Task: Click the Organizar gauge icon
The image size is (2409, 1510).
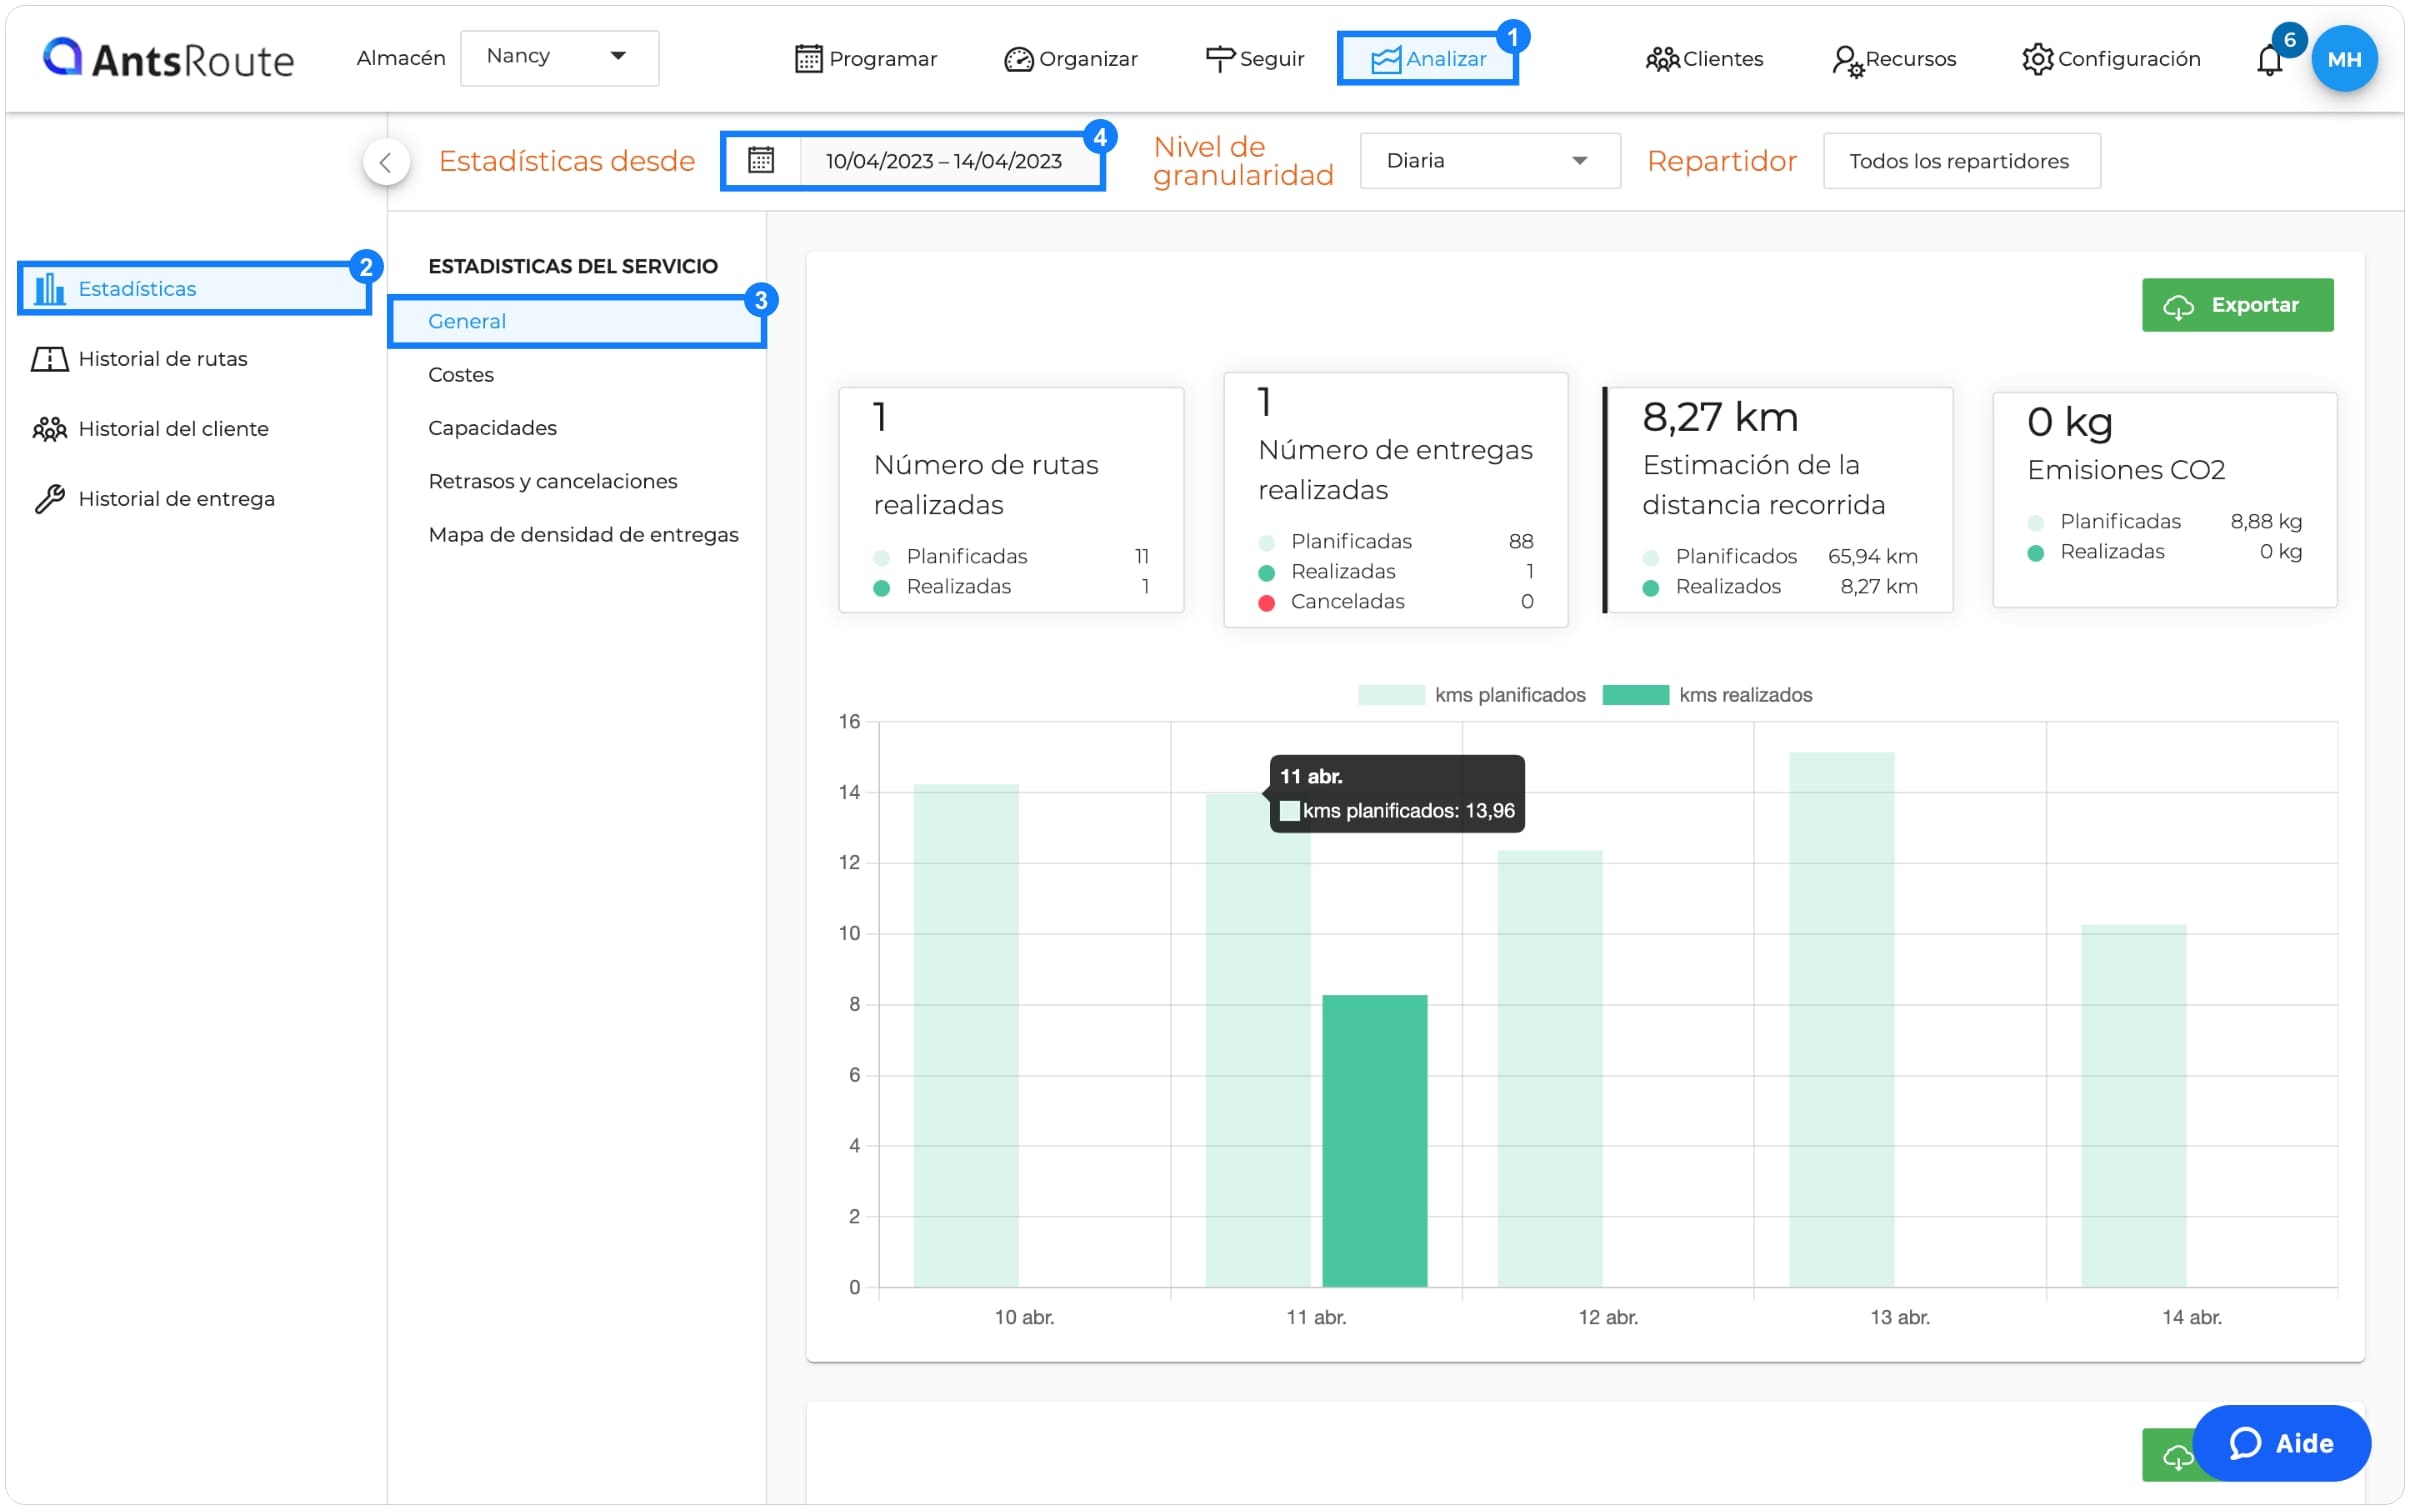Action: pyautogui.click(x=1018, y=60)
